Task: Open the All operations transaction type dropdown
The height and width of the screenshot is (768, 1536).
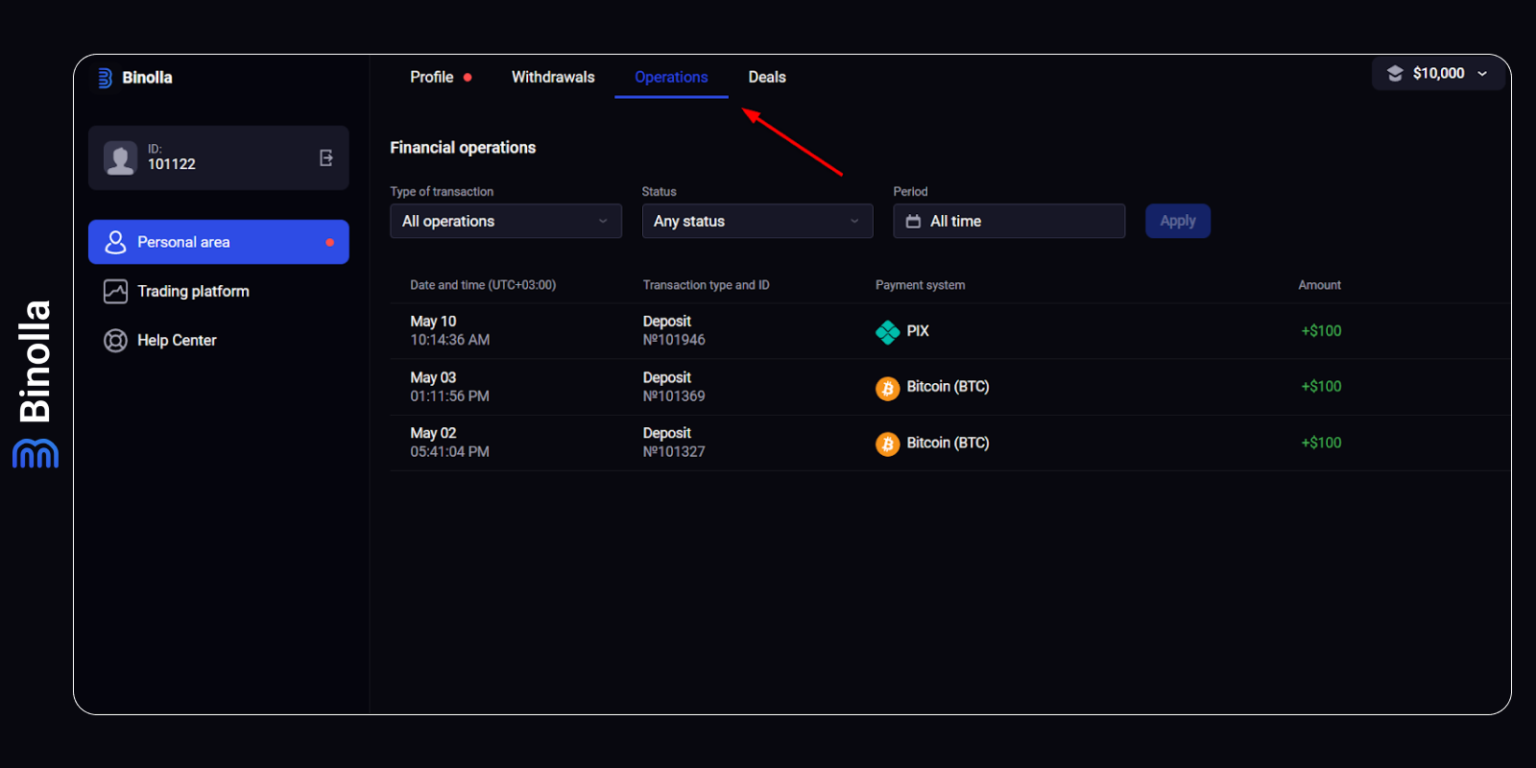Action: point(505,220)
